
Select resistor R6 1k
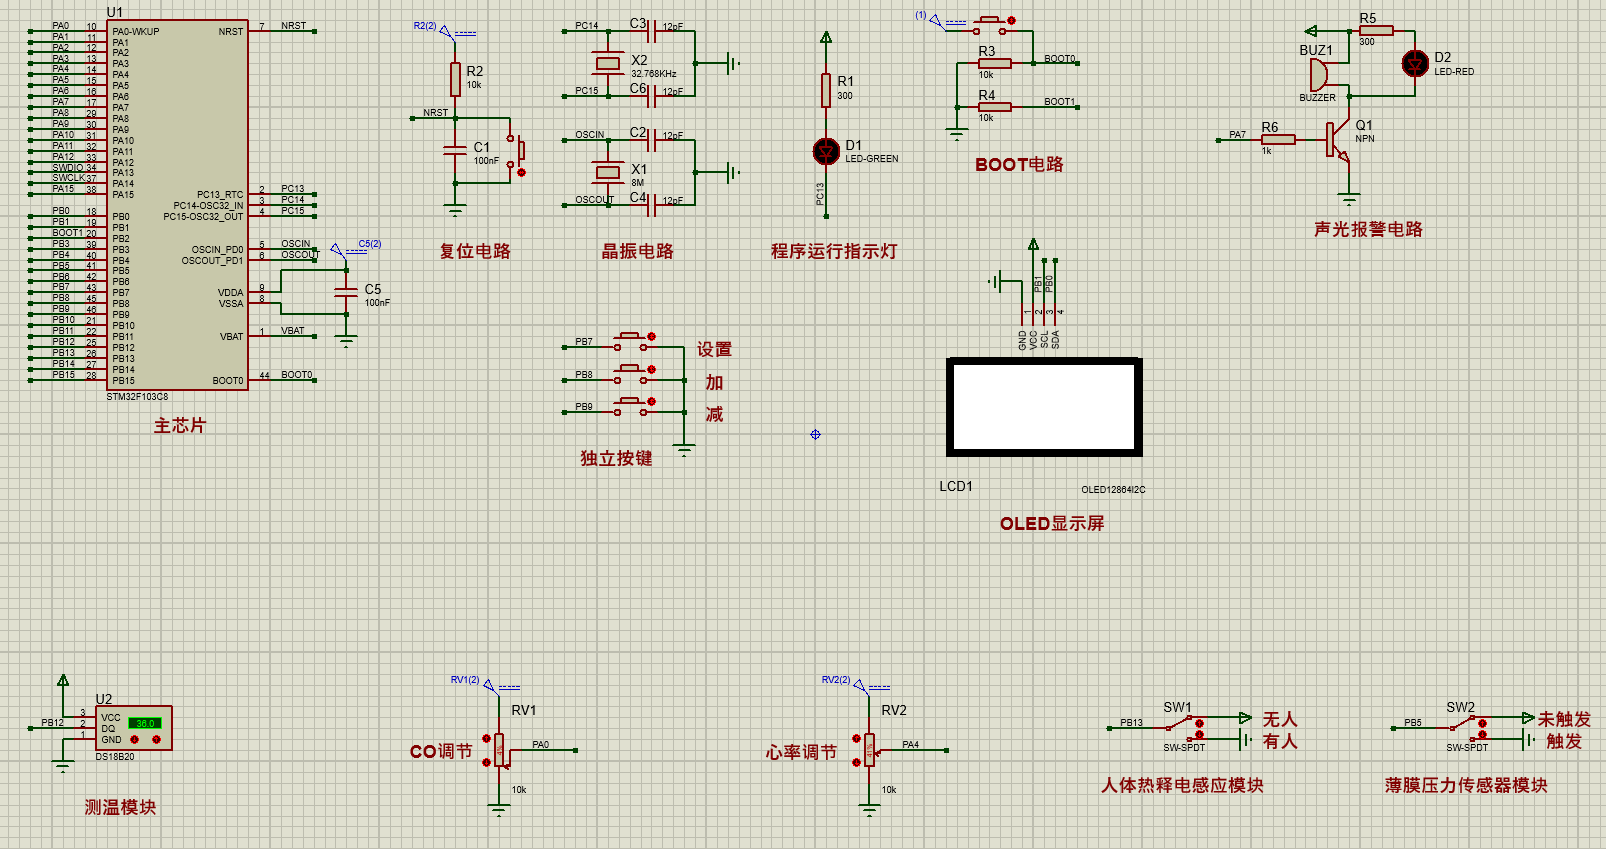(1278, 140)
